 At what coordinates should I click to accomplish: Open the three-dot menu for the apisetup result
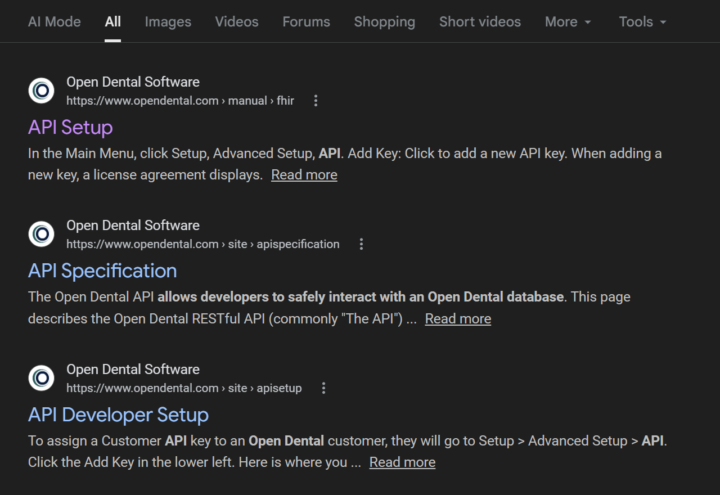(x=324, y=388)
